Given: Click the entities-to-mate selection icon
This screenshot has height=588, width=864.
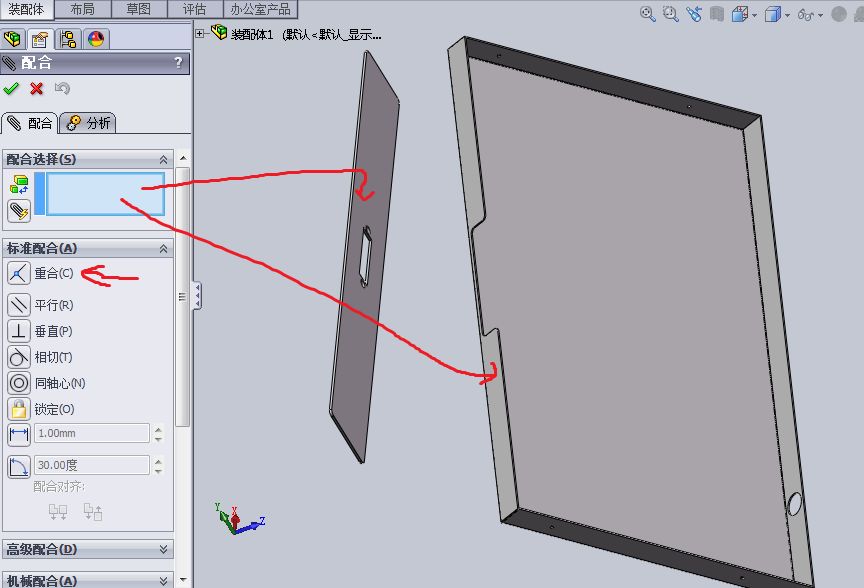Looking at the screenshot, I should pos(19,185).
